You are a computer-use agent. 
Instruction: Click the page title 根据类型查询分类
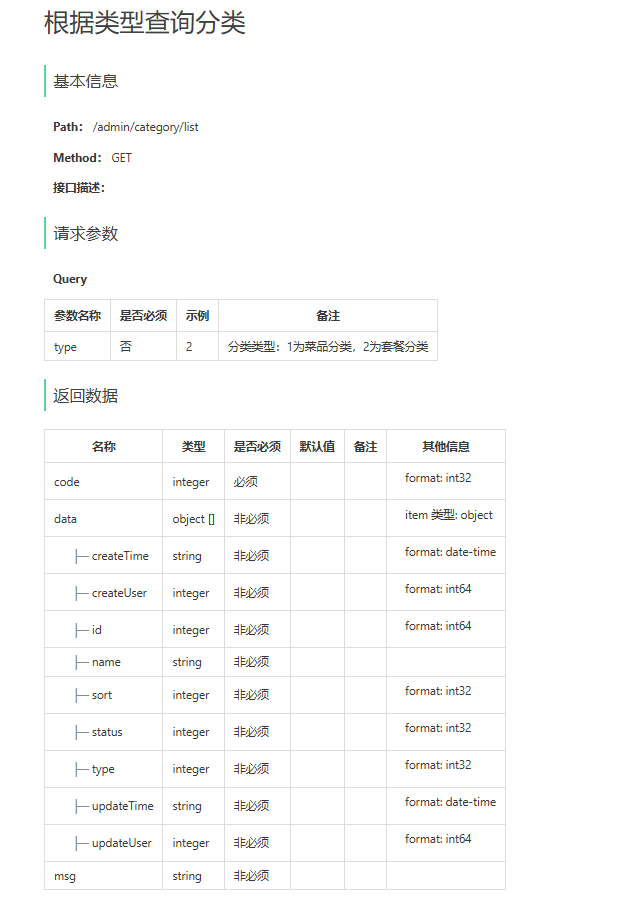point(145,23)
